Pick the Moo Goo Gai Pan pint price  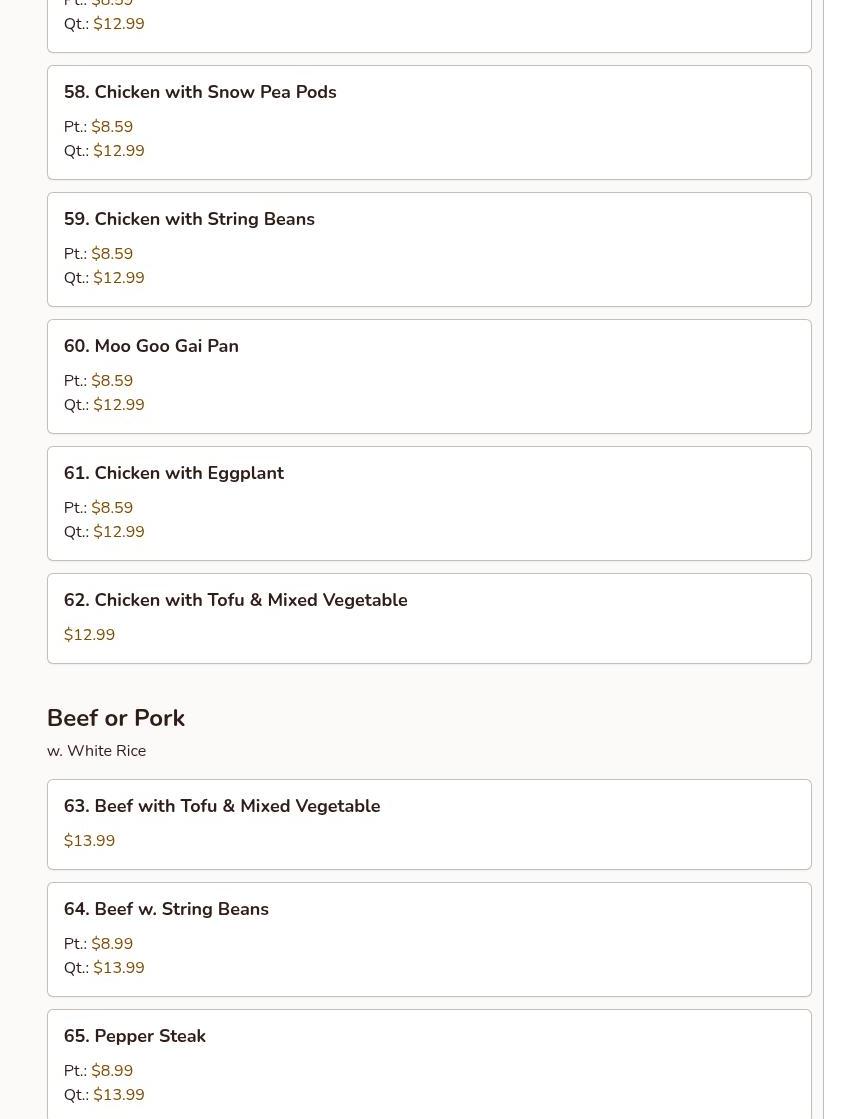[112, 381]
